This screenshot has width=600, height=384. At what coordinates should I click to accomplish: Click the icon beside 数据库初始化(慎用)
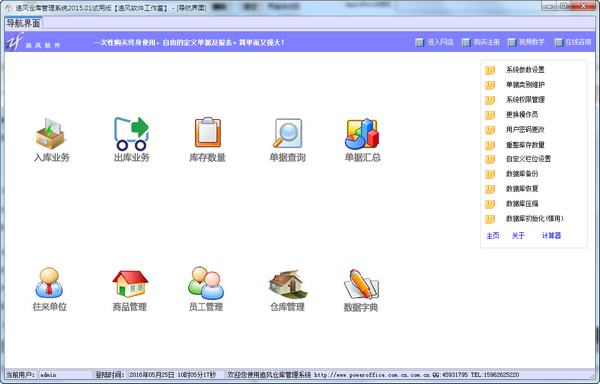490,219
